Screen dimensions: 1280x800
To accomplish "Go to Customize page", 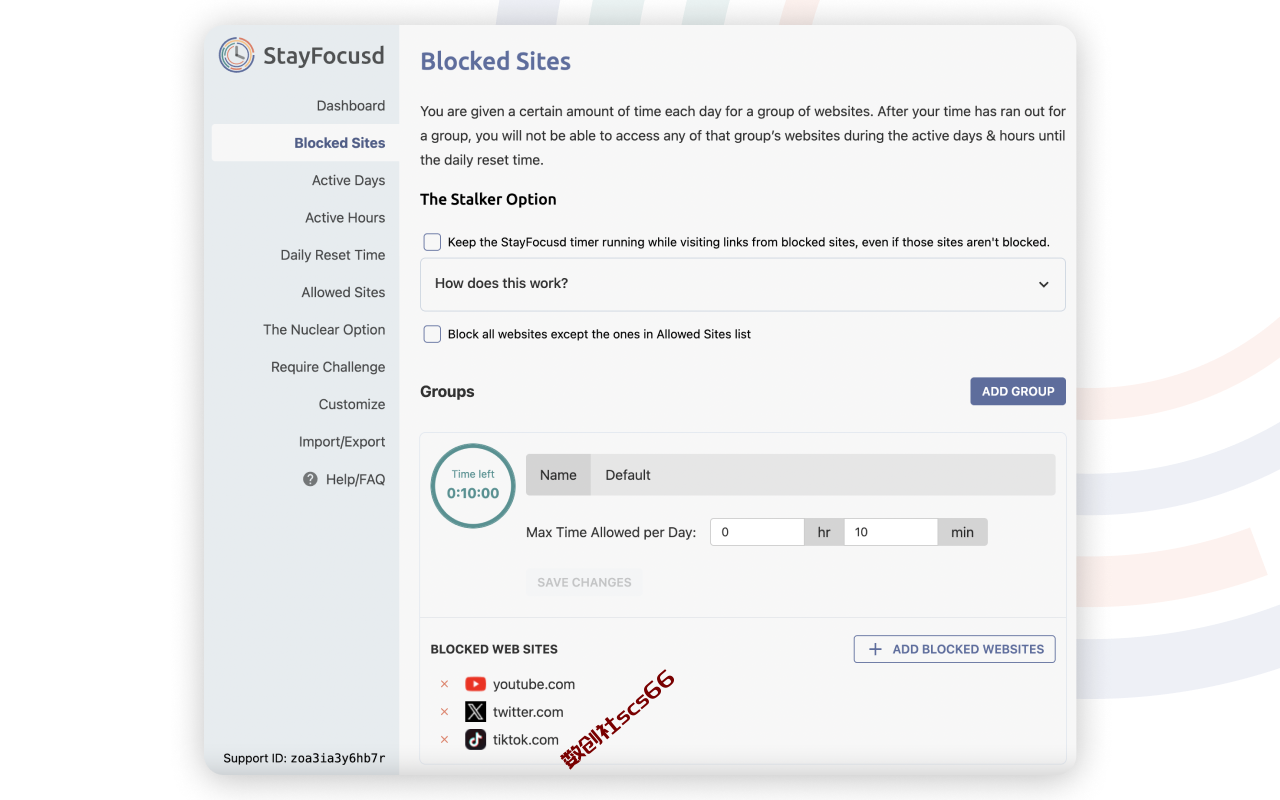I will click(x=352, y=404).
